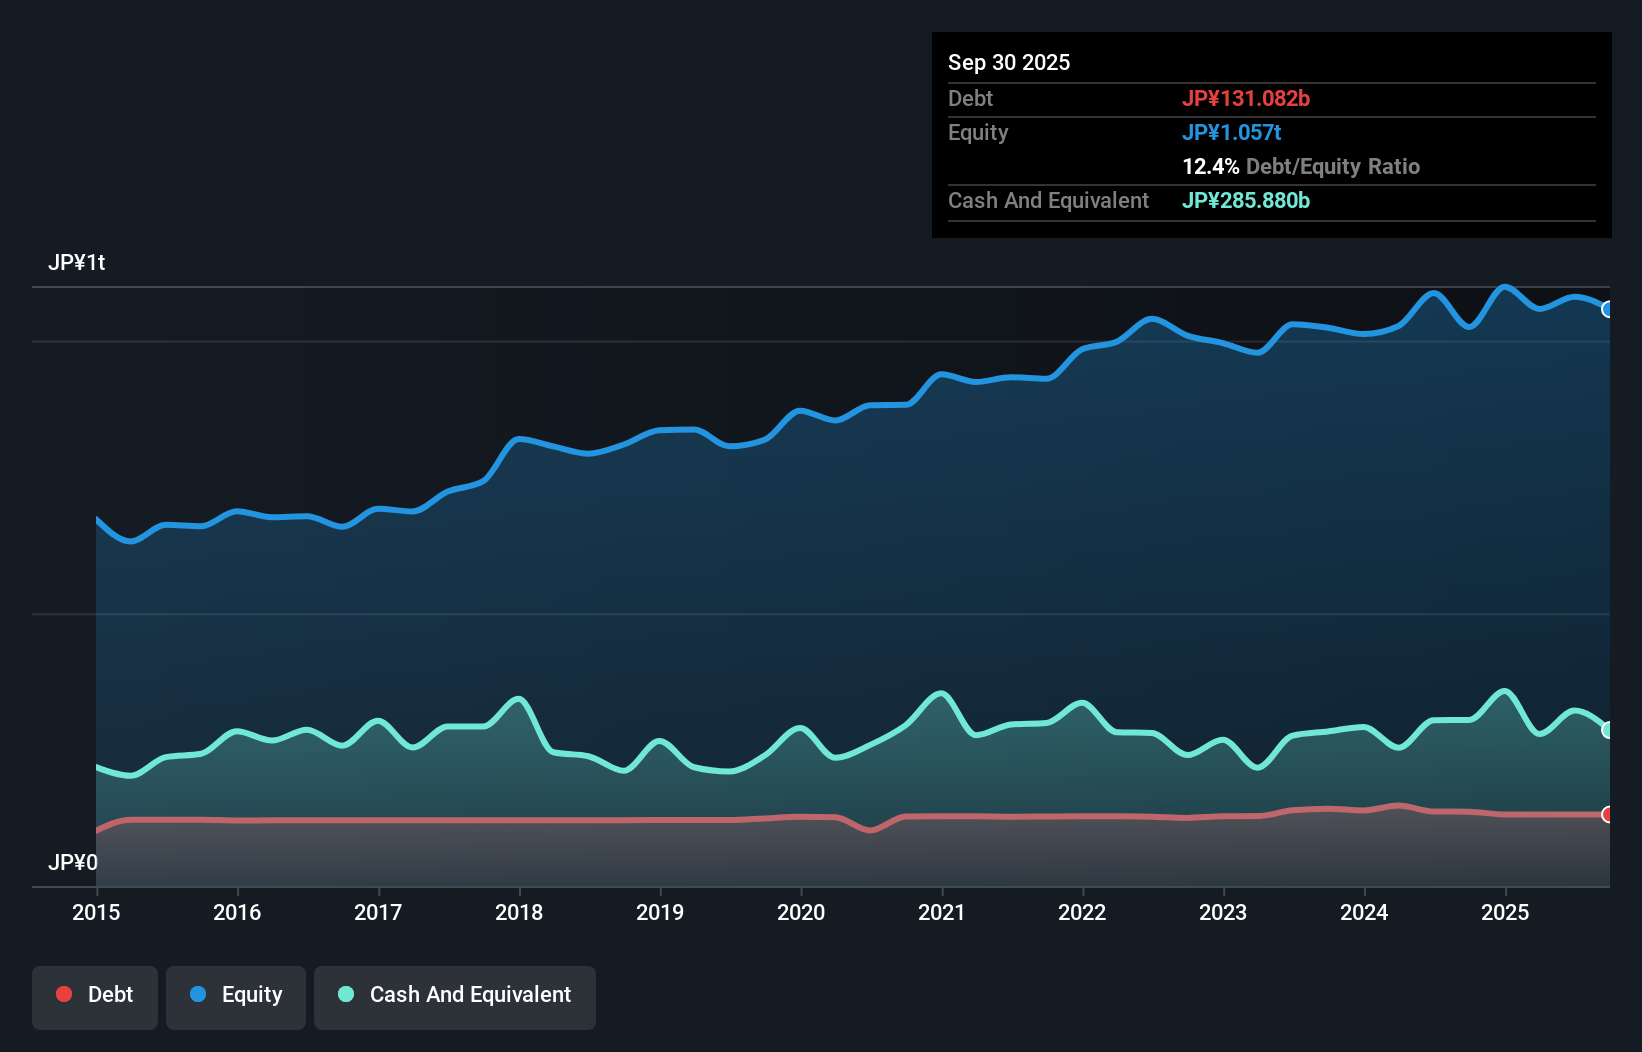
Task: Toggle the Cash And Equivalent series visibility
Action: click(x=454, y=995)
